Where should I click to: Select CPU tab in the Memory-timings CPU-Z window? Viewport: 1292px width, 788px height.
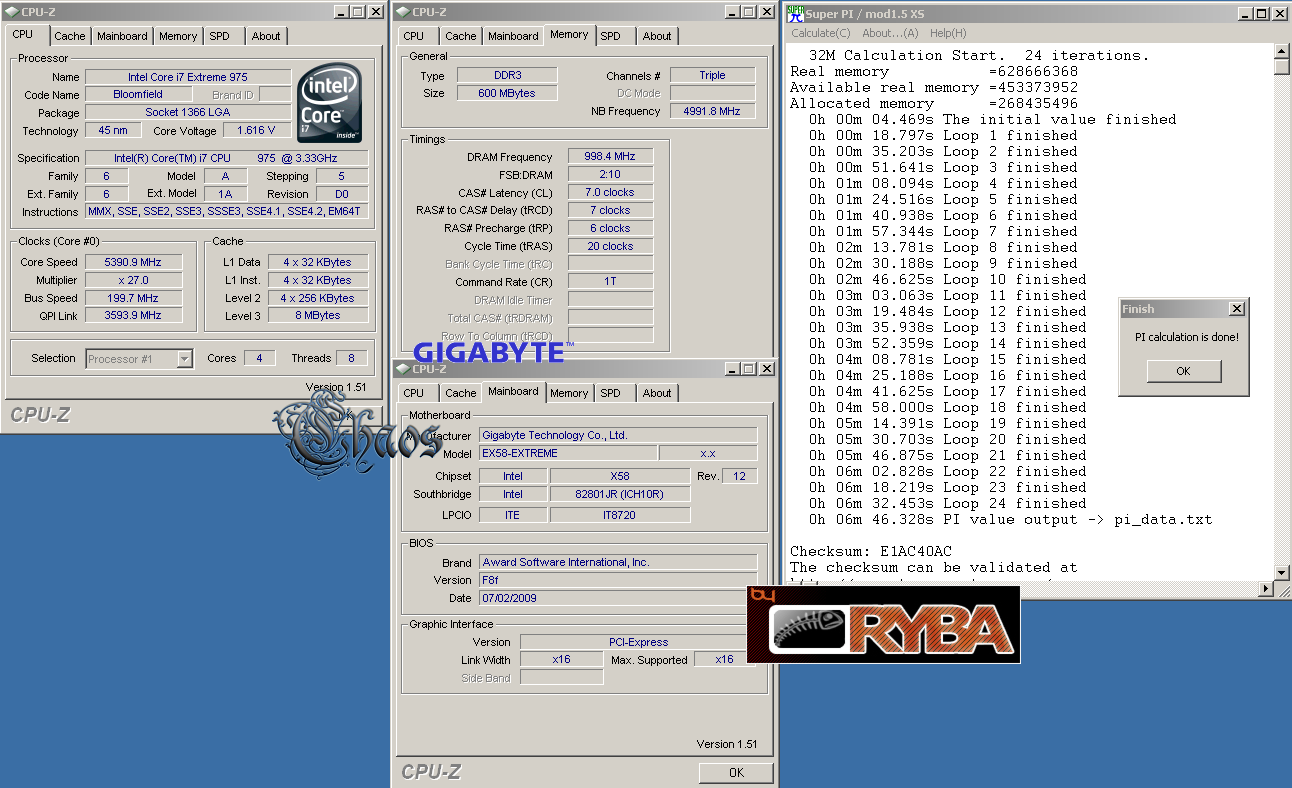point(414,36)
